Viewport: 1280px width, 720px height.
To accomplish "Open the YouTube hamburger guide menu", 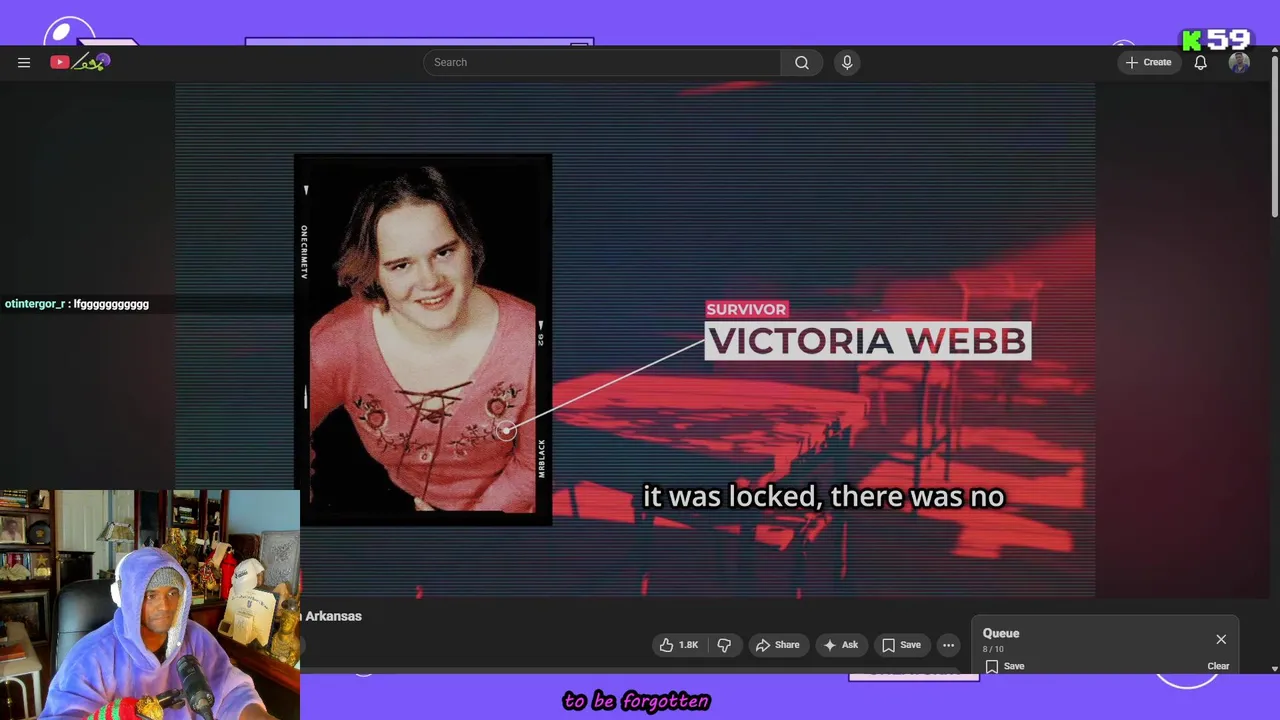I will (24, 62).
